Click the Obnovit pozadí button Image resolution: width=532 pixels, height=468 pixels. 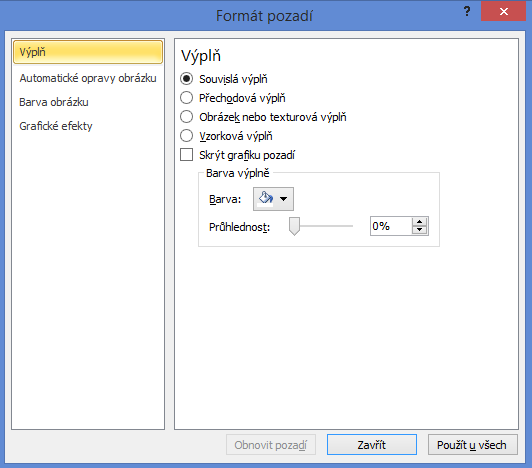[x=271, y=445]
